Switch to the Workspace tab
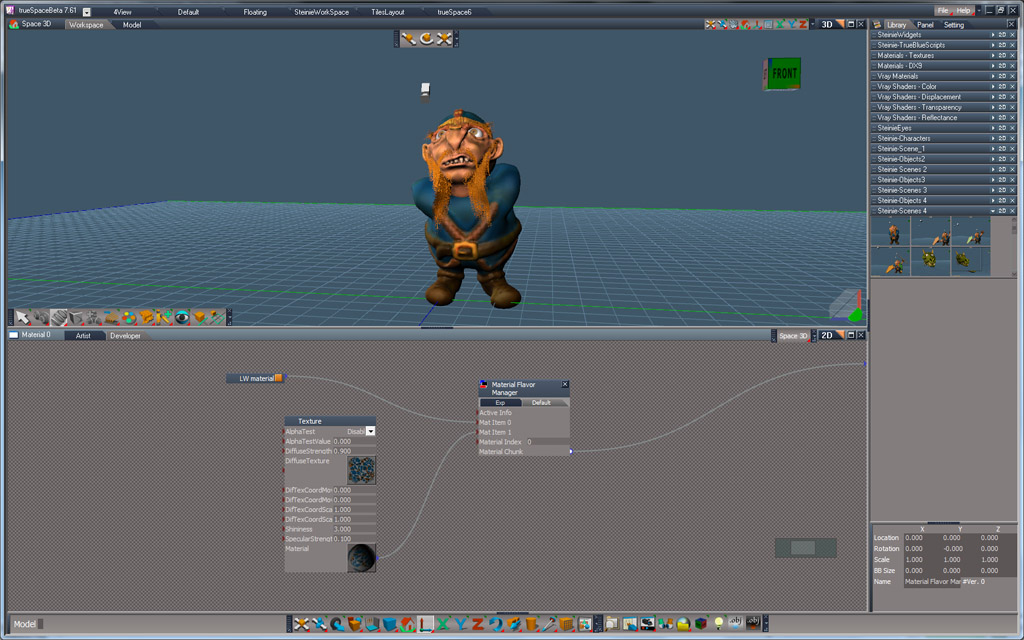This screenshot has width=1024, height=640. point(86,25)
